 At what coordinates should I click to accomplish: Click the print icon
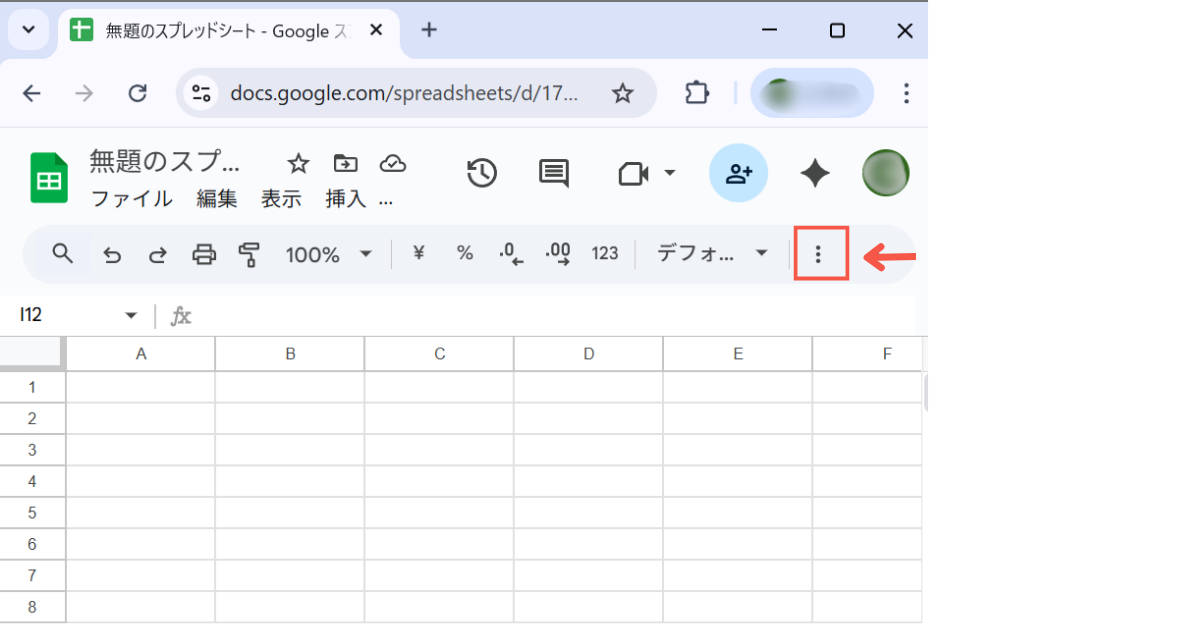click(x=204, y=255)
